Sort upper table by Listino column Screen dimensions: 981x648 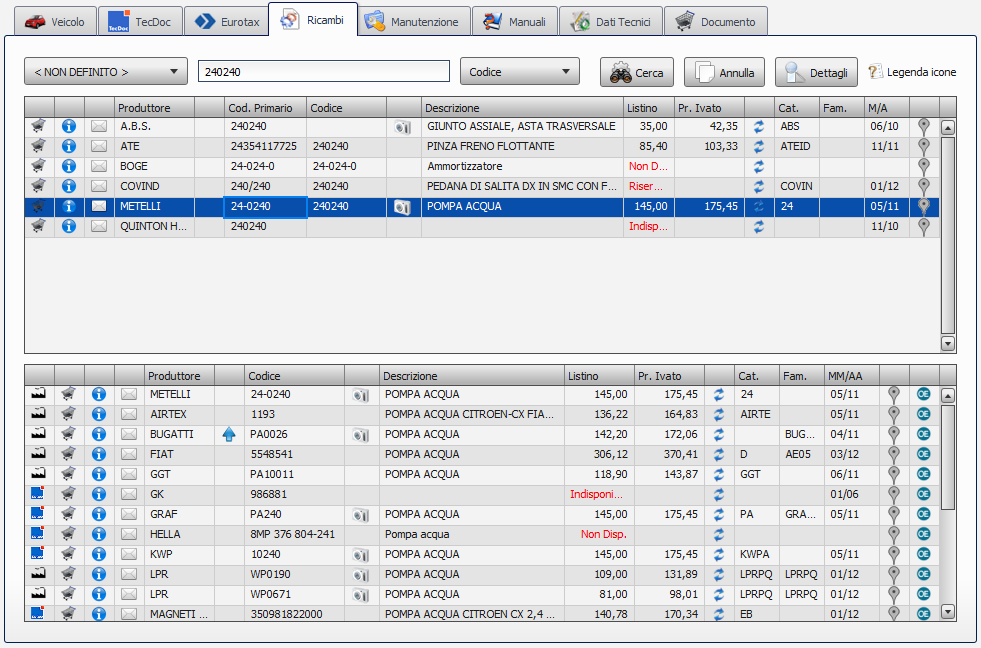[x=649, y=108]
